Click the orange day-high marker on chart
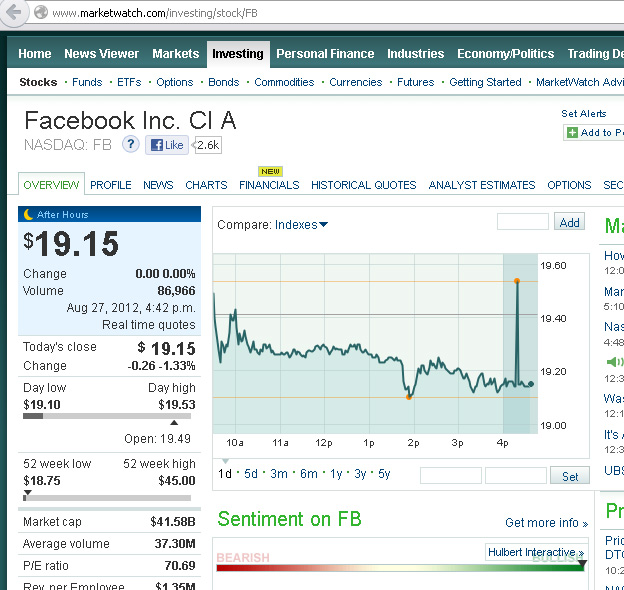The width and height of the screenshot is (624, 590). (x=517, y=281)
